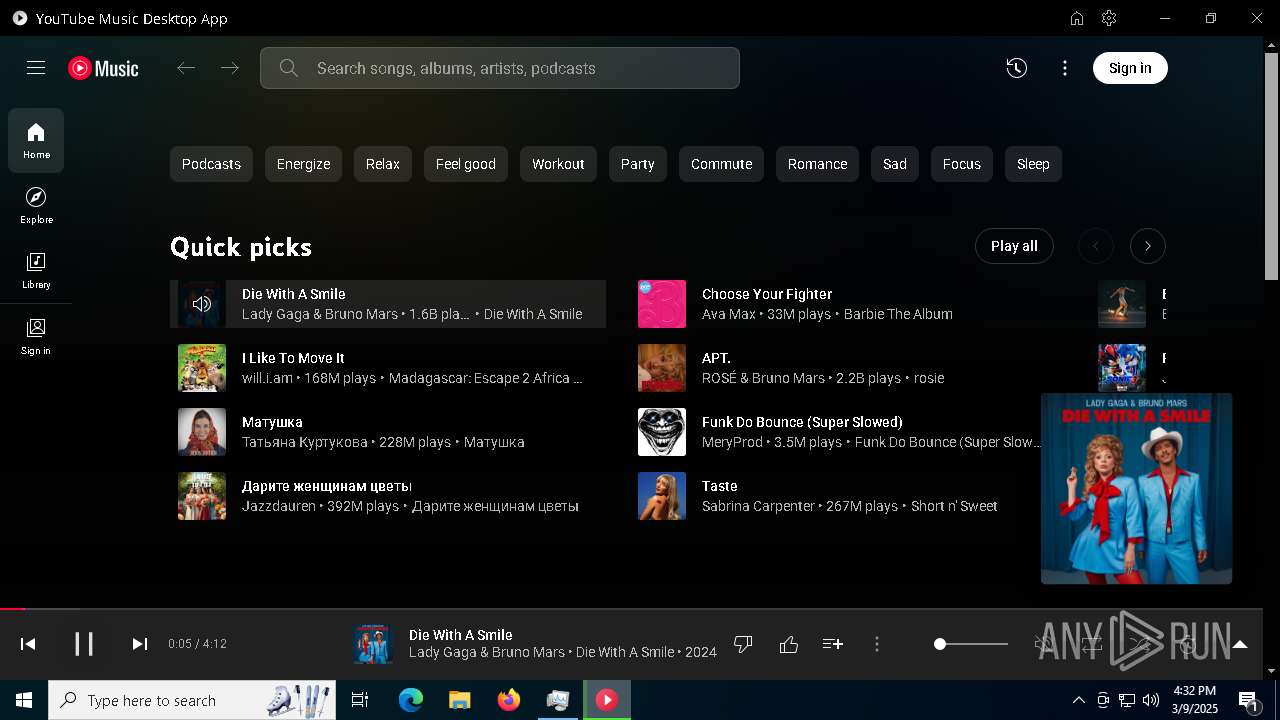Open Library in the sidebar

36,271
